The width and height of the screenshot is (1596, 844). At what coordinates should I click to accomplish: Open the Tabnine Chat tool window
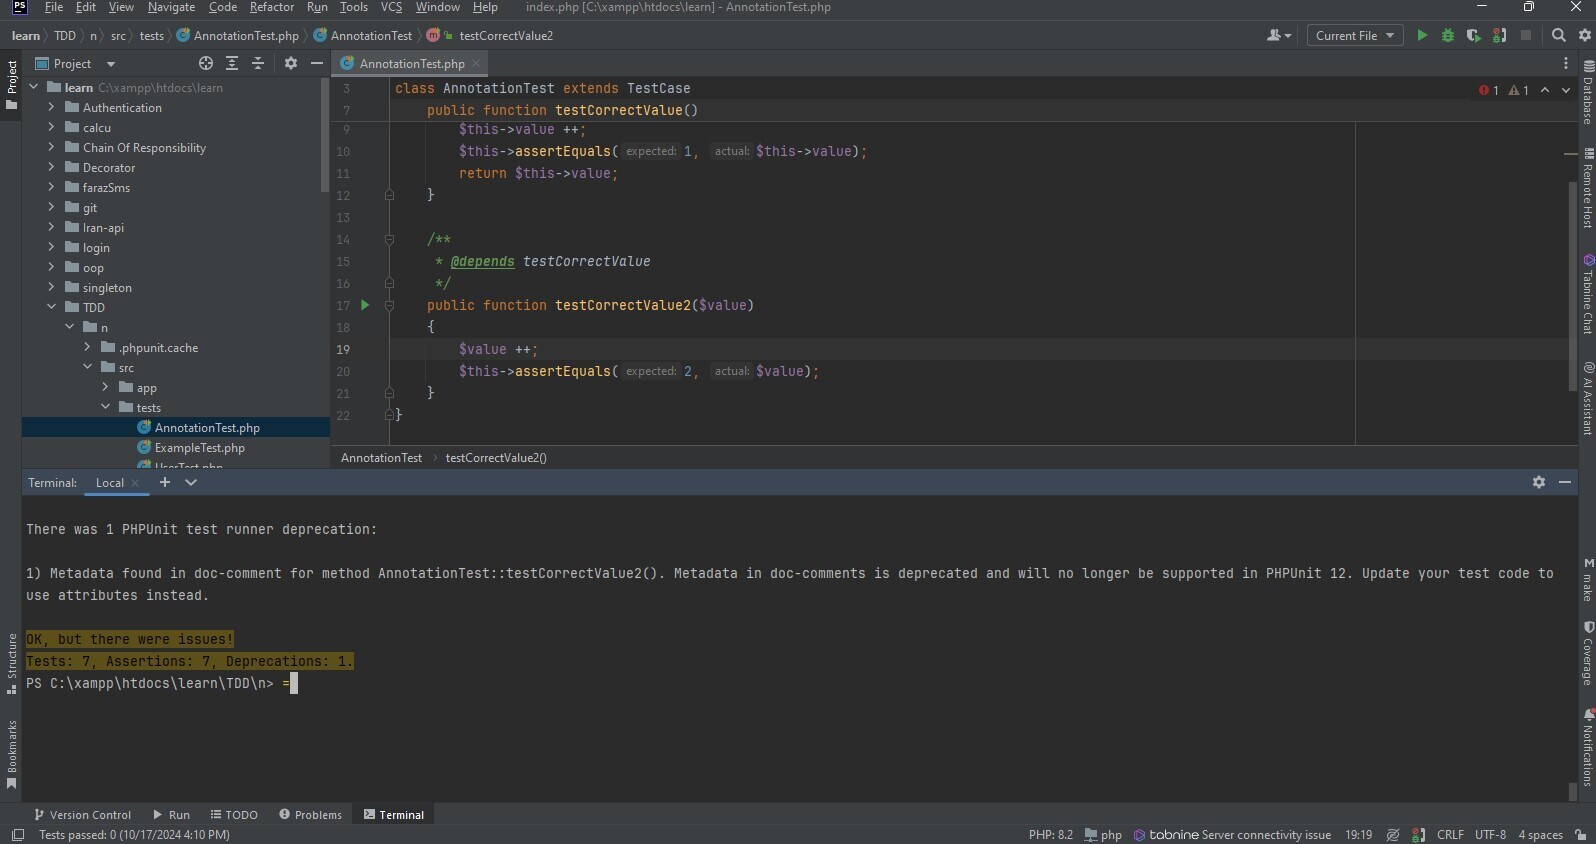point(1587,294)
